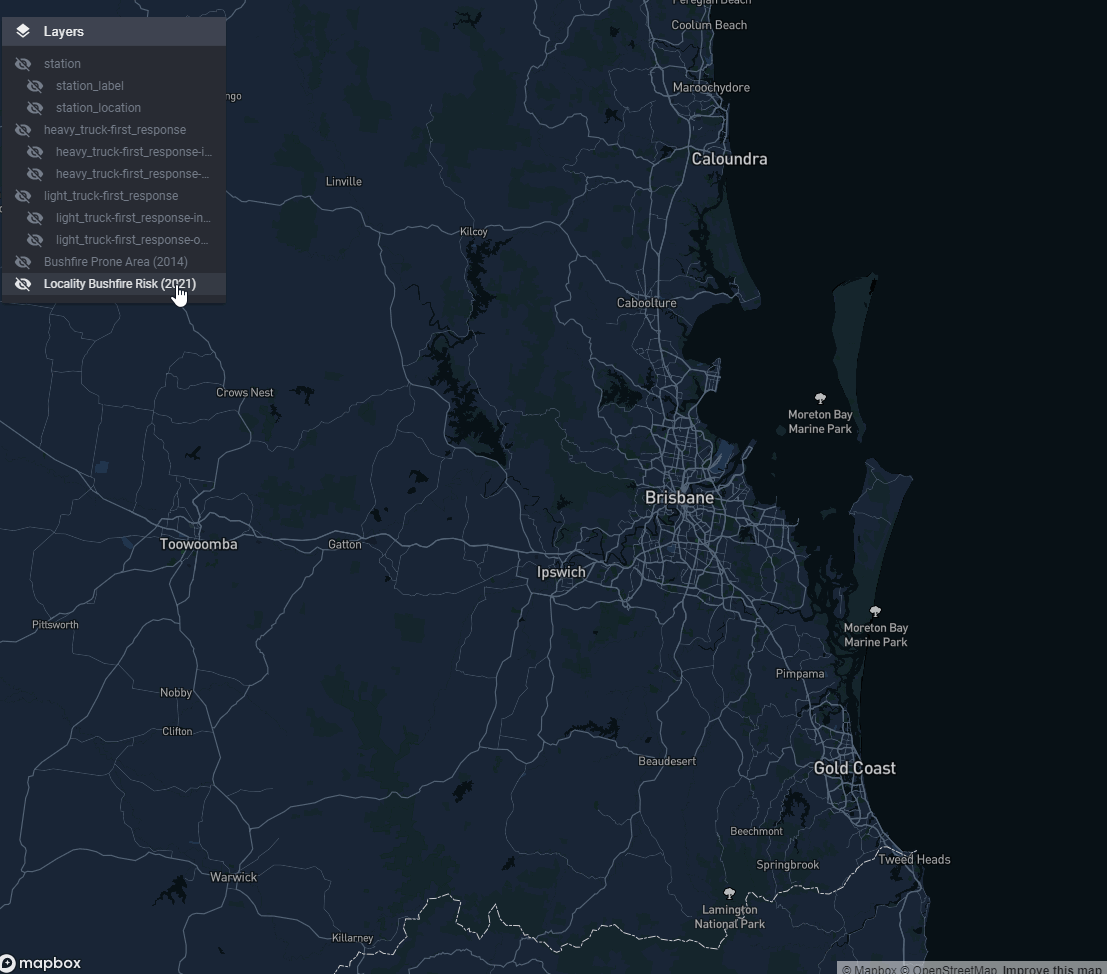Toggle visibility of station_label
1107x974 pixels.
coord(34,85)
